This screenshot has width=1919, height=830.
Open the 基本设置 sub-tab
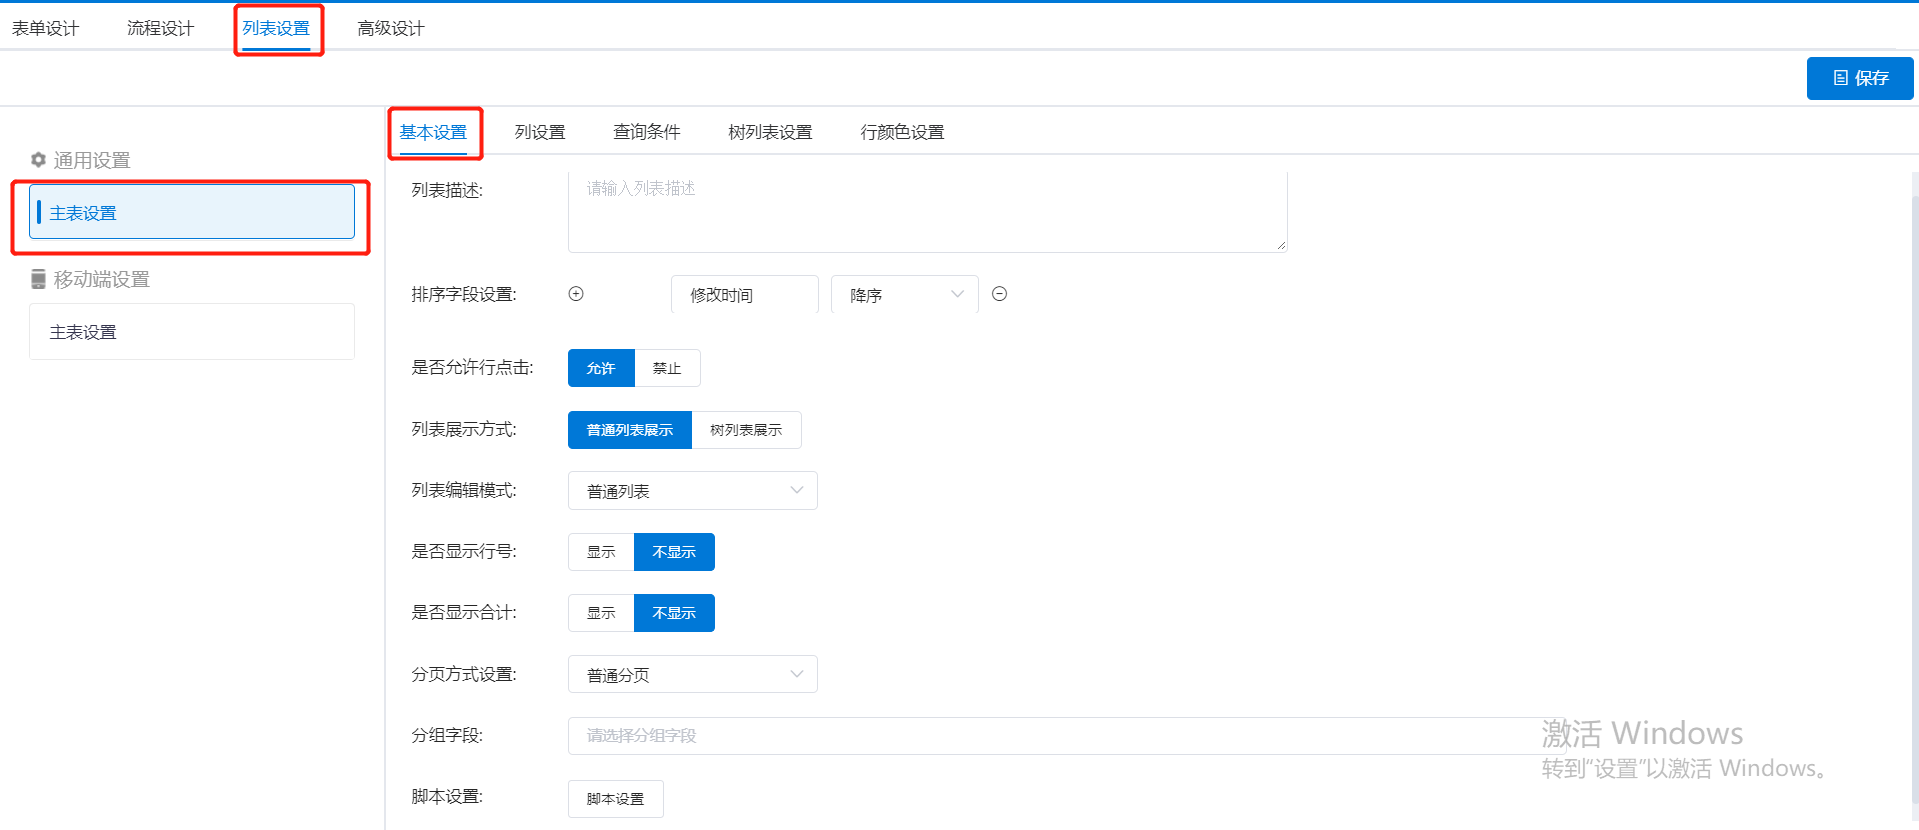pyautogui.click(x=433, y=132)
